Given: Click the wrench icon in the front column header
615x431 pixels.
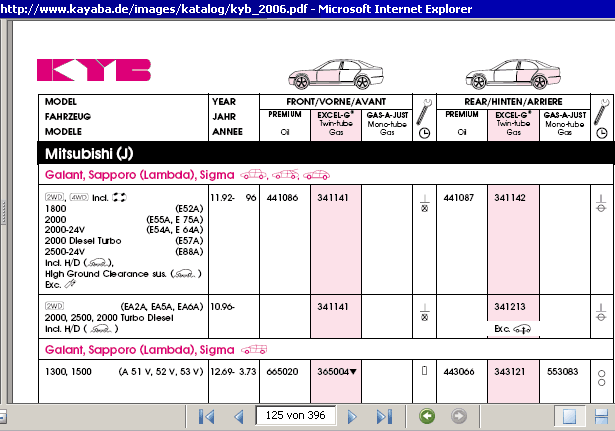Looking at the screenshot, I should pos(423,107).
